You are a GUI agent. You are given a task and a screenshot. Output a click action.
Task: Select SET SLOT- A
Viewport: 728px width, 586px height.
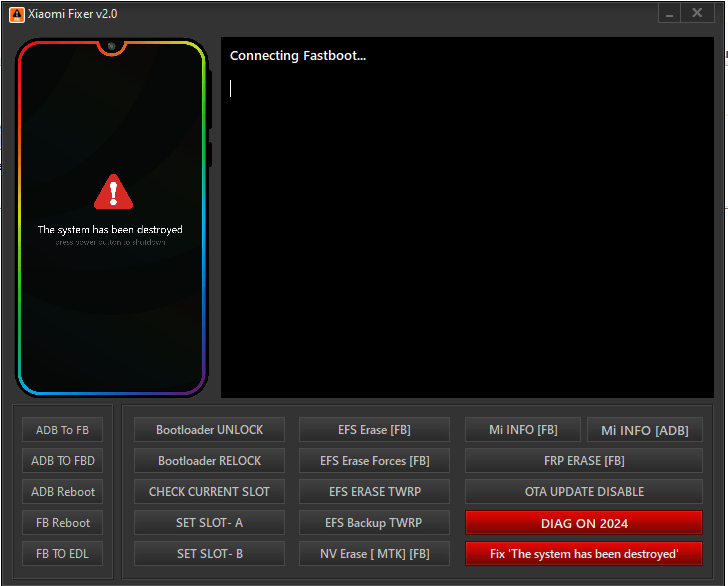pyautogui.click(x=209, y=523)
